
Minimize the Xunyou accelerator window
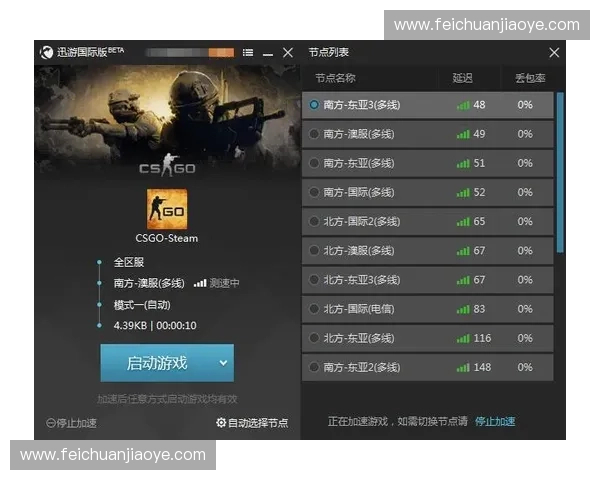coord(268,55)
